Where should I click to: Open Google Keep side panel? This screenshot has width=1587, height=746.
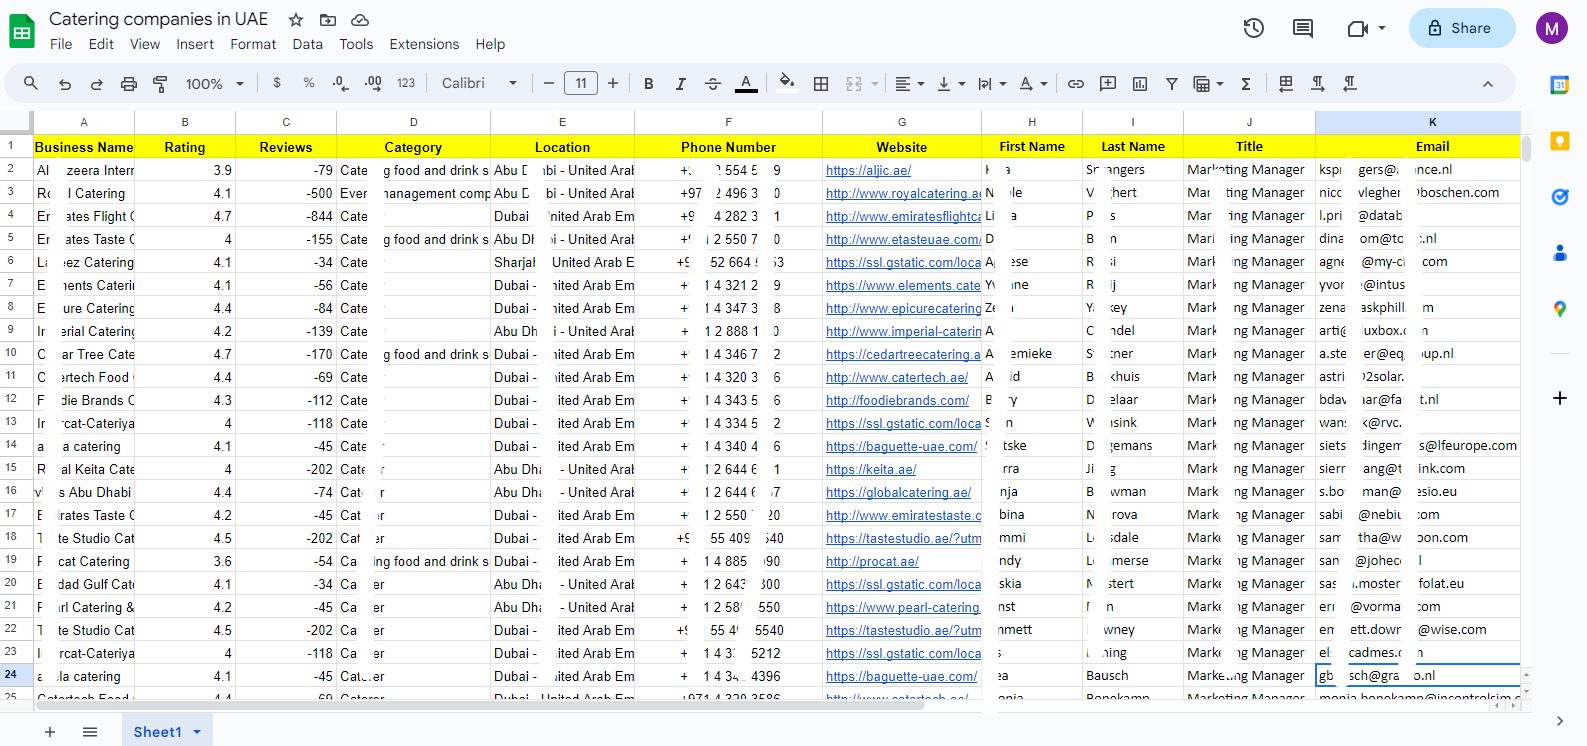pos(1560,141)
